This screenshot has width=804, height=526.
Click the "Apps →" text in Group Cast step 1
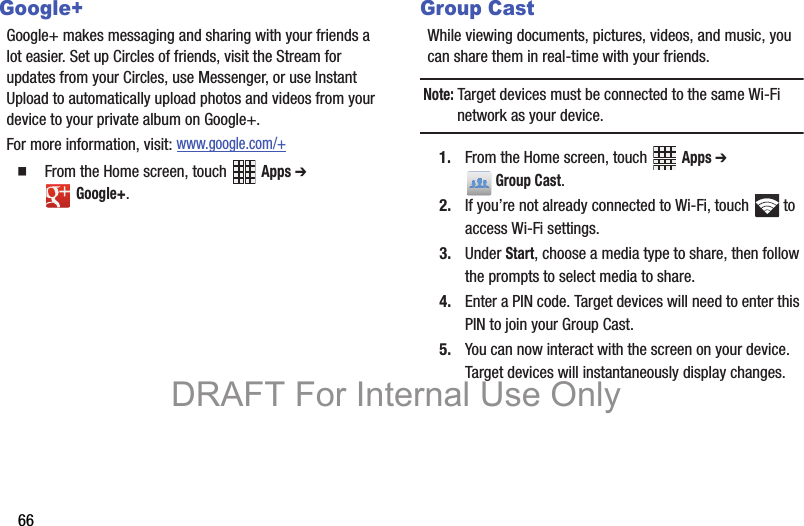[x=704, y=157]
